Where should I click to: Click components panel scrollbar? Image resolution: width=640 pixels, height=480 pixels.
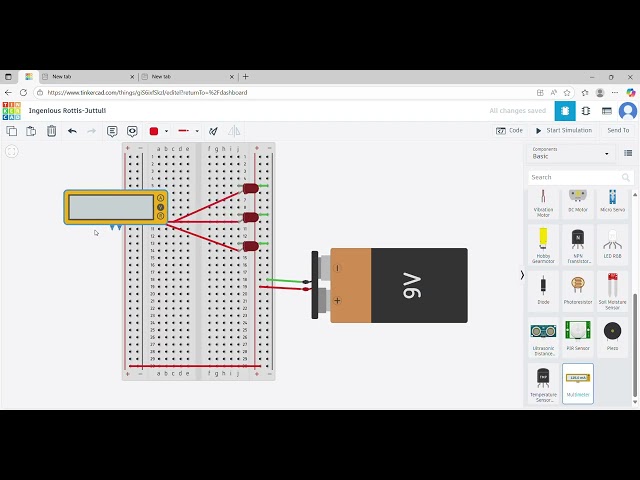point(635,345)
